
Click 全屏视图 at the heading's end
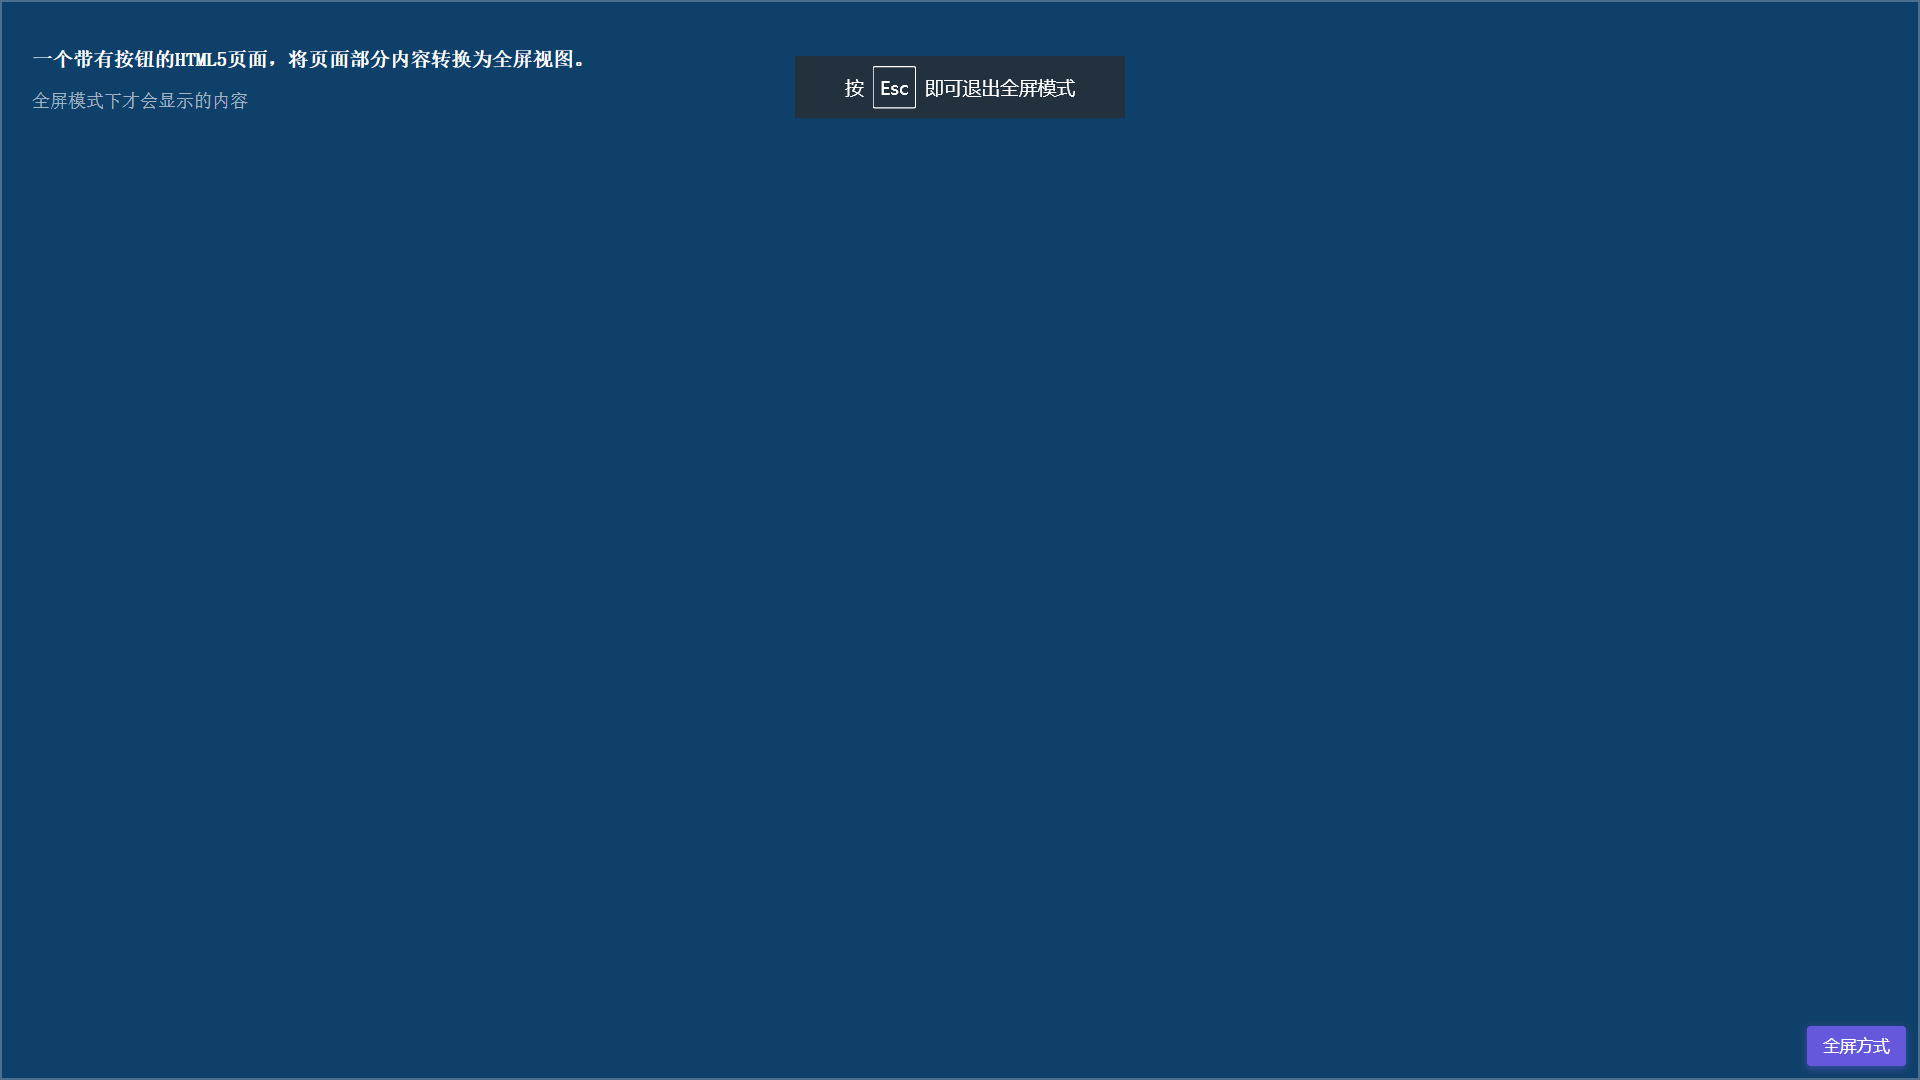(533, 59)
